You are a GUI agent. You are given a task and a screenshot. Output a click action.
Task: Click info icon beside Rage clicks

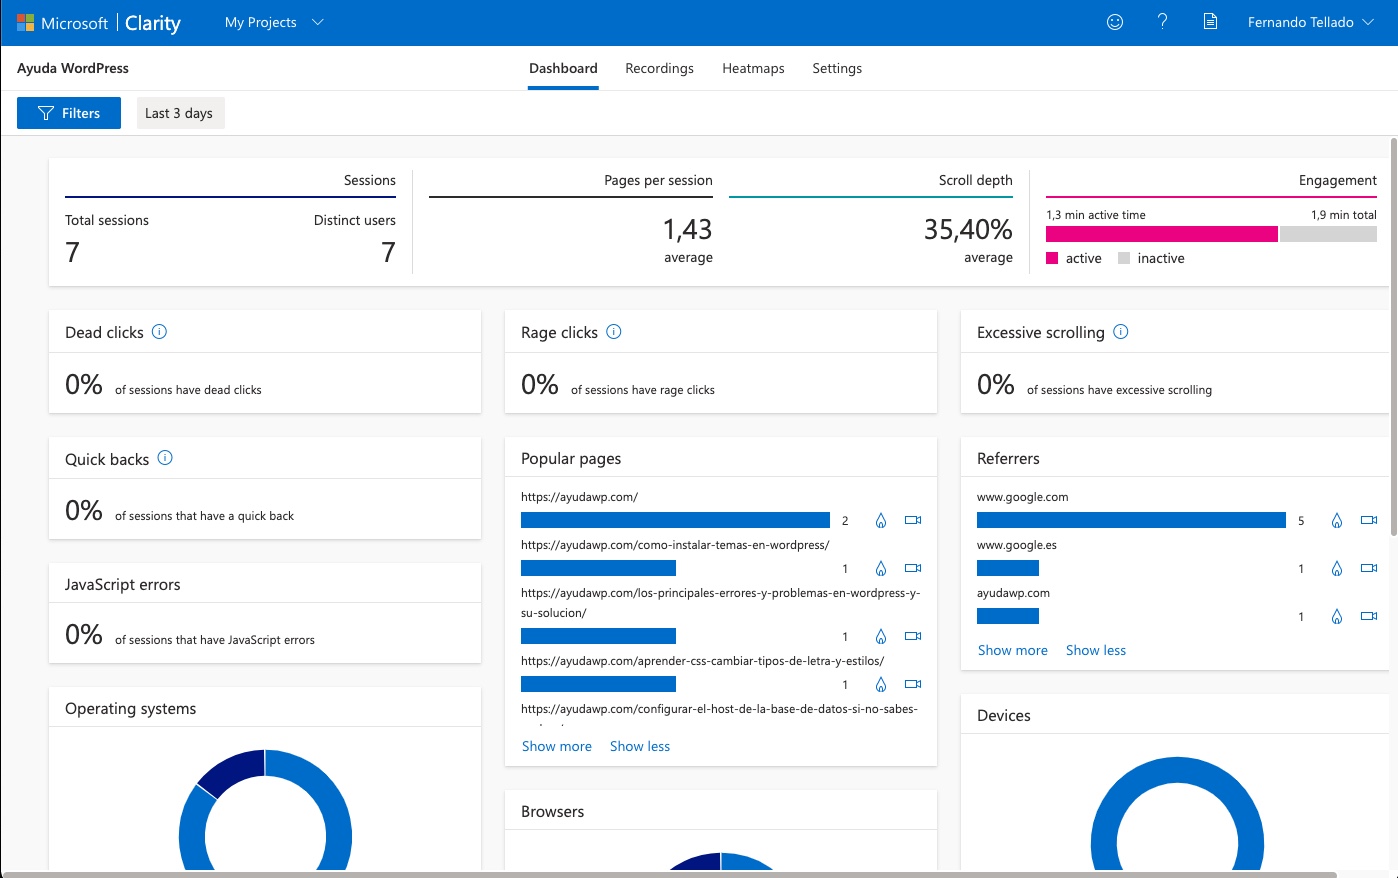(614, 332)
